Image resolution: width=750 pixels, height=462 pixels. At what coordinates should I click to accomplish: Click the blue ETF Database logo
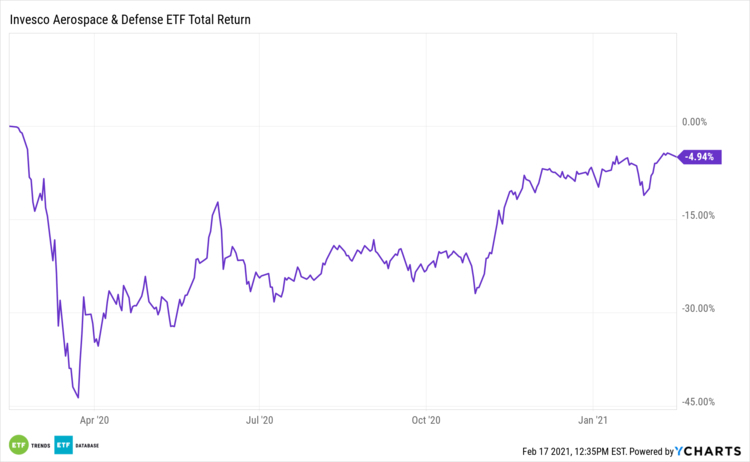pyautogui.click(x=61, y=444)
